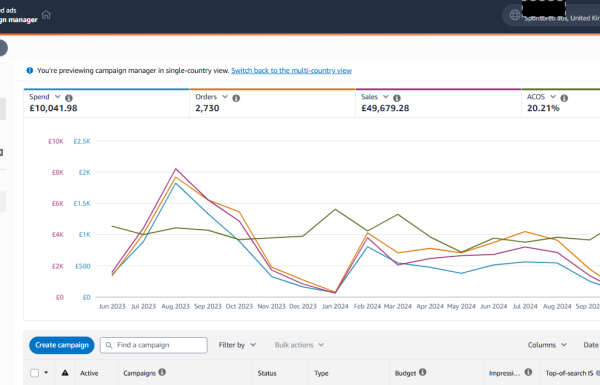Follow Switch back to multi-country view link
The width and height of the screenshot is (600, 385).
click(291, 70)
